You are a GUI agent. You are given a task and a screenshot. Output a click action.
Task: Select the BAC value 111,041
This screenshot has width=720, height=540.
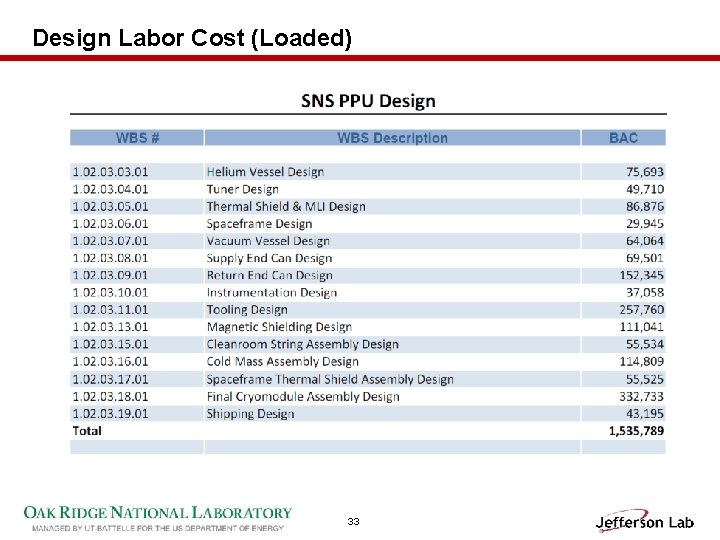[x=642, y=327]
